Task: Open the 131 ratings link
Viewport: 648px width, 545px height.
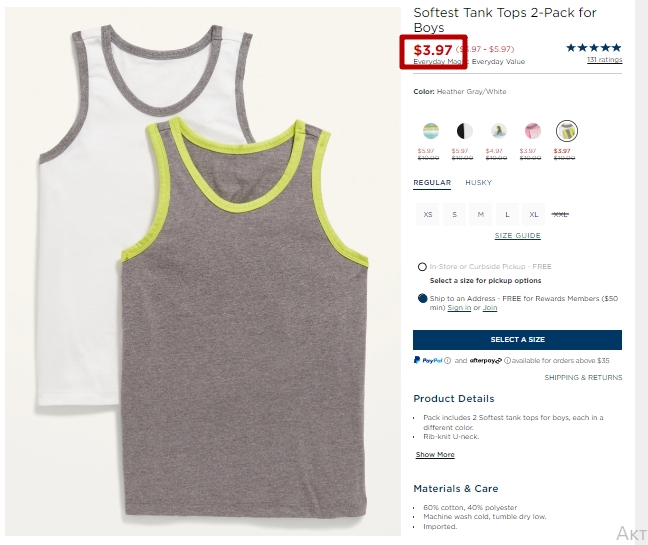Action: click(604, 60)
